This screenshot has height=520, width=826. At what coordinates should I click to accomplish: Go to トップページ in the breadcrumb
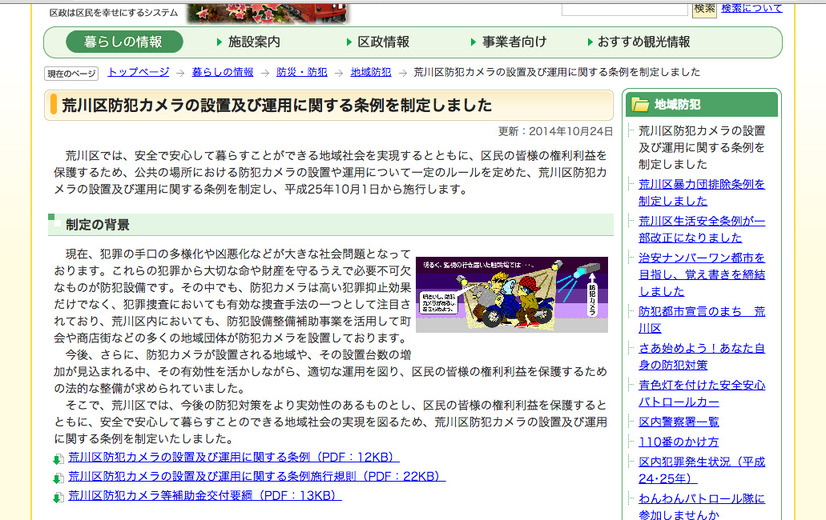[x=138, y=73]
